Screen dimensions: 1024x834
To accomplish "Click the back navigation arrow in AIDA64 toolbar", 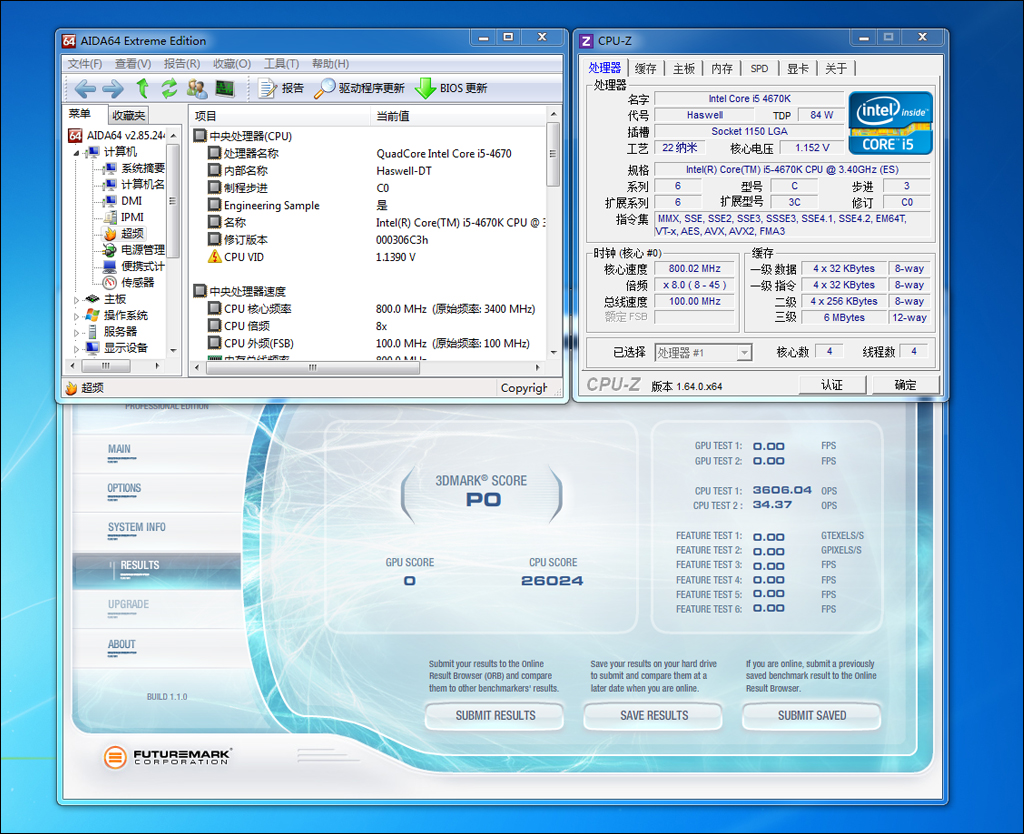I will click(x=85, y=89).
